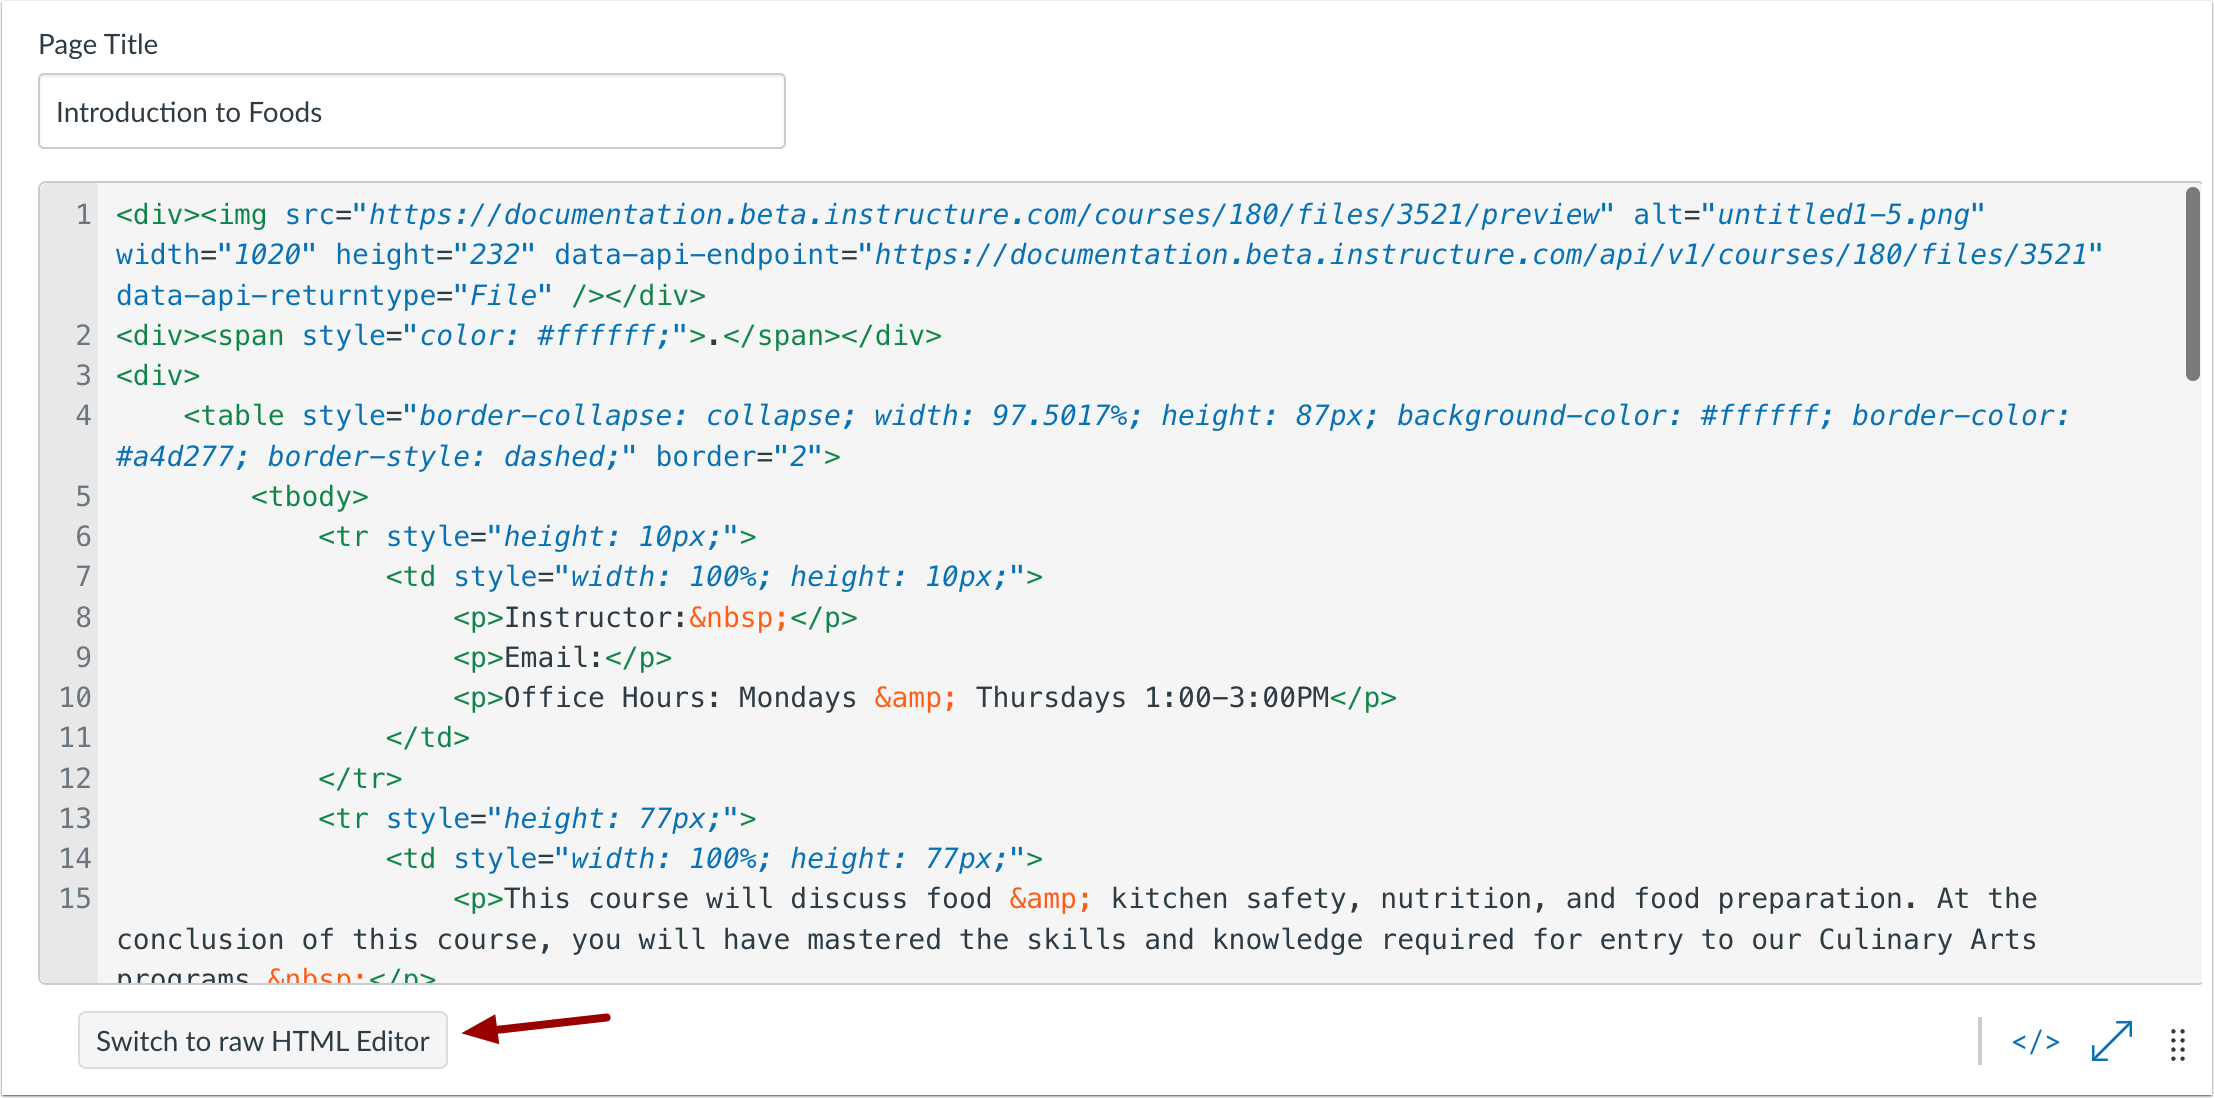Image resolution: width=2214 pixels, height=1098 pixels.
Task: Click the '<tbody>' tag in line 5
Action: tap(309, 496)
